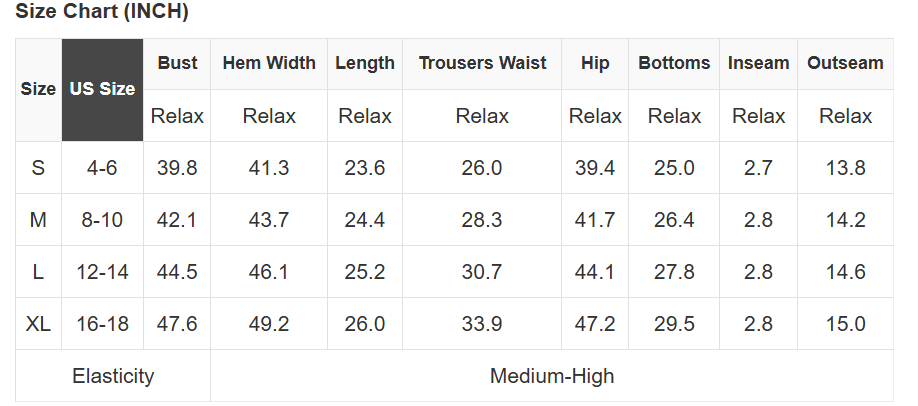Image resolution: width=918 pixels, height=406 pixels.
Task: Click the Hem Width column header
Action: click(269, 63)
